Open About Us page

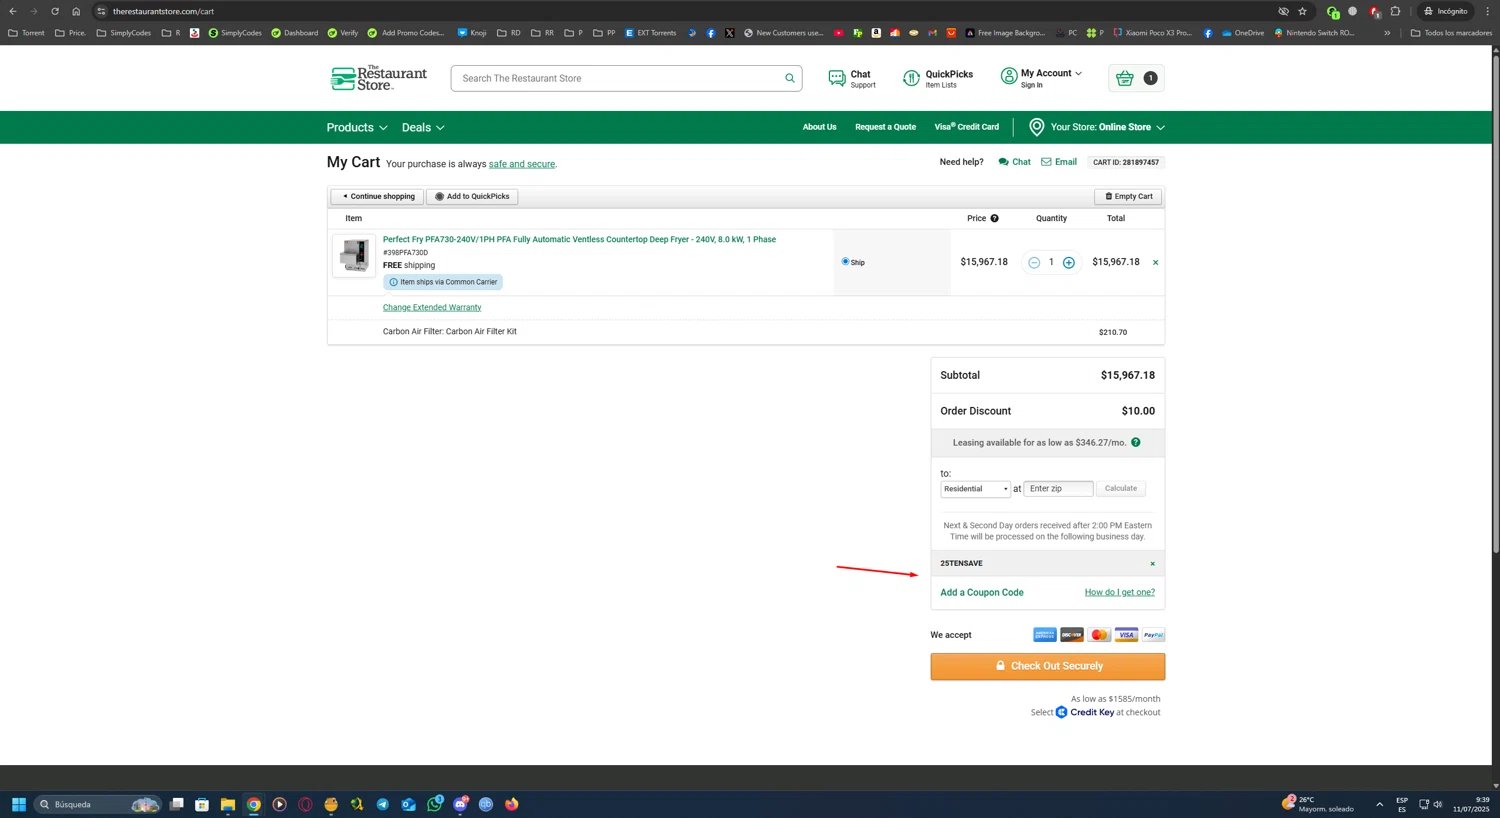pyautogui.click(x=819, y=127)
